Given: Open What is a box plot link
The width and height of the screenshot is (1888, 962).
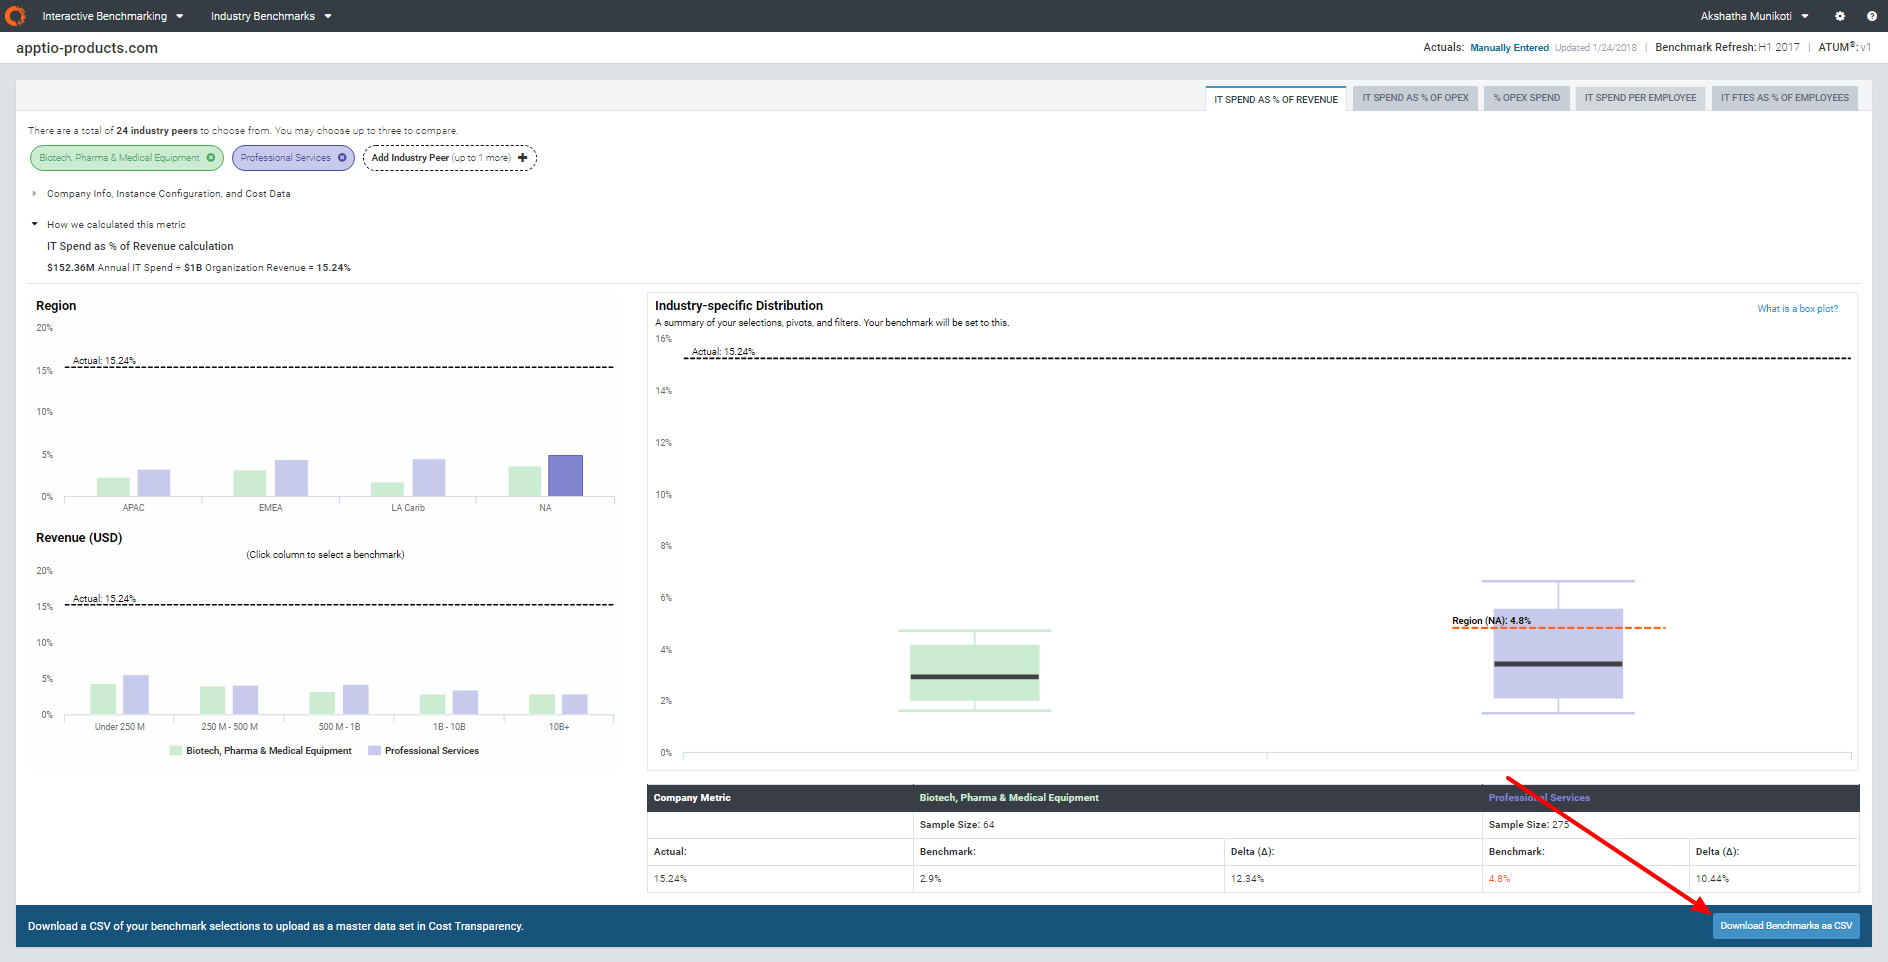Looking at the screenshot, I should tap(1798, 309).
